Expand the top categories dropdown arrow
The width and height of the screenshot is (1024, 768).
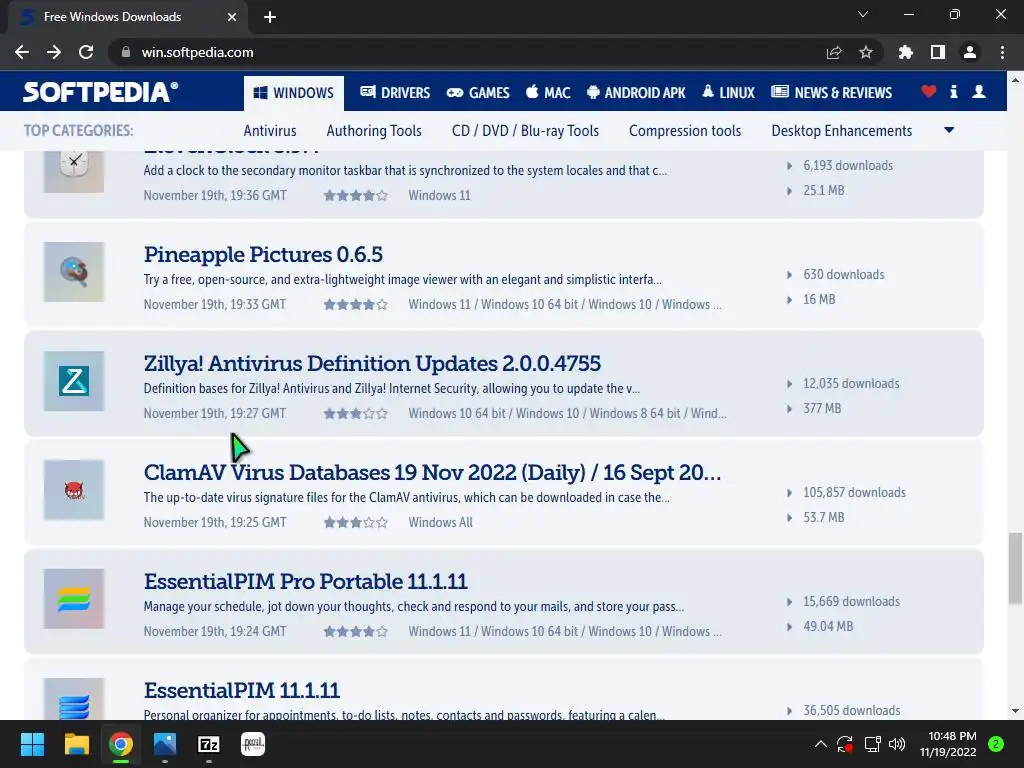point(949,130)
